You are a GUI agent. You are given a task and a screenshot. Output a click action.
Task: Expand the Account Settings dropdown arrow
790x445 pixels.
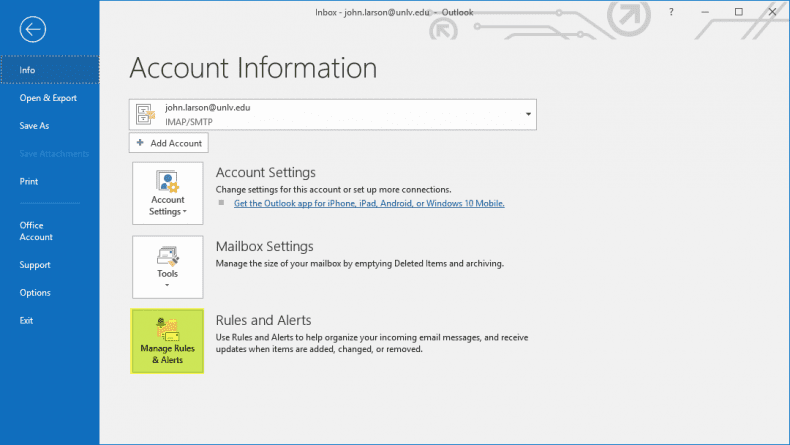click(185, 212)
